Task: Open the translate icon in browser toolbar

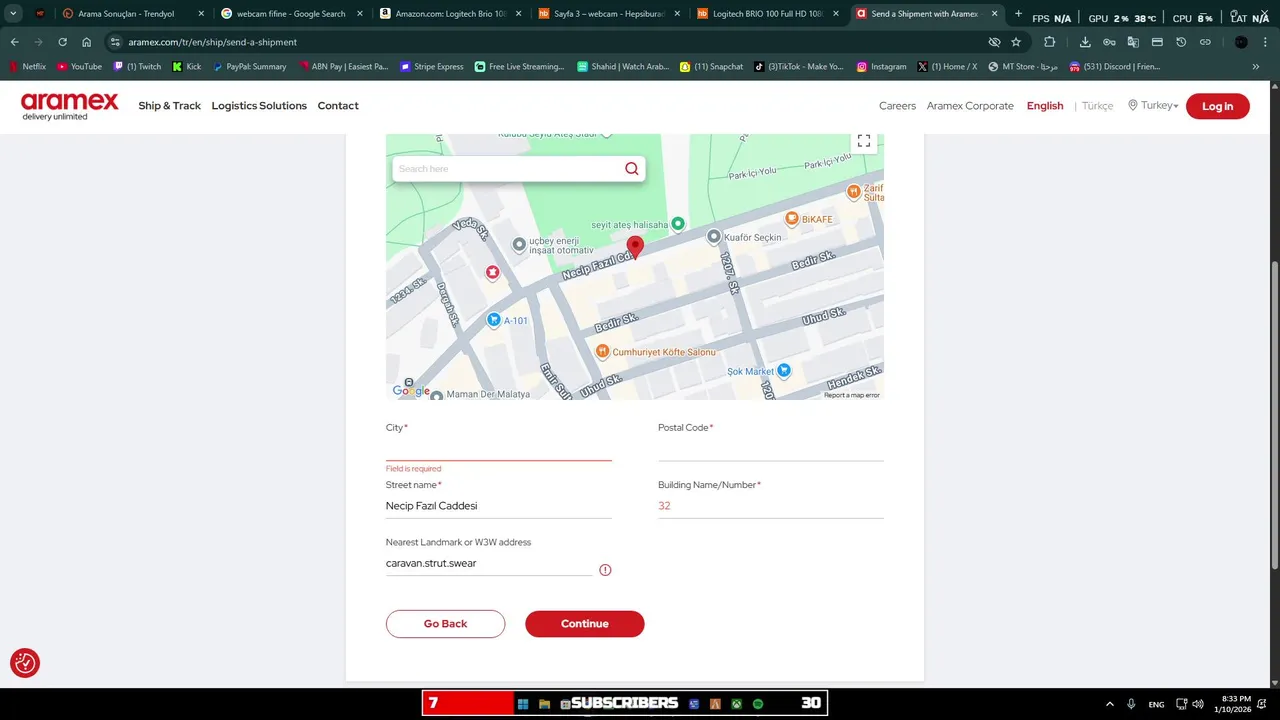Action: (1133, 42)
